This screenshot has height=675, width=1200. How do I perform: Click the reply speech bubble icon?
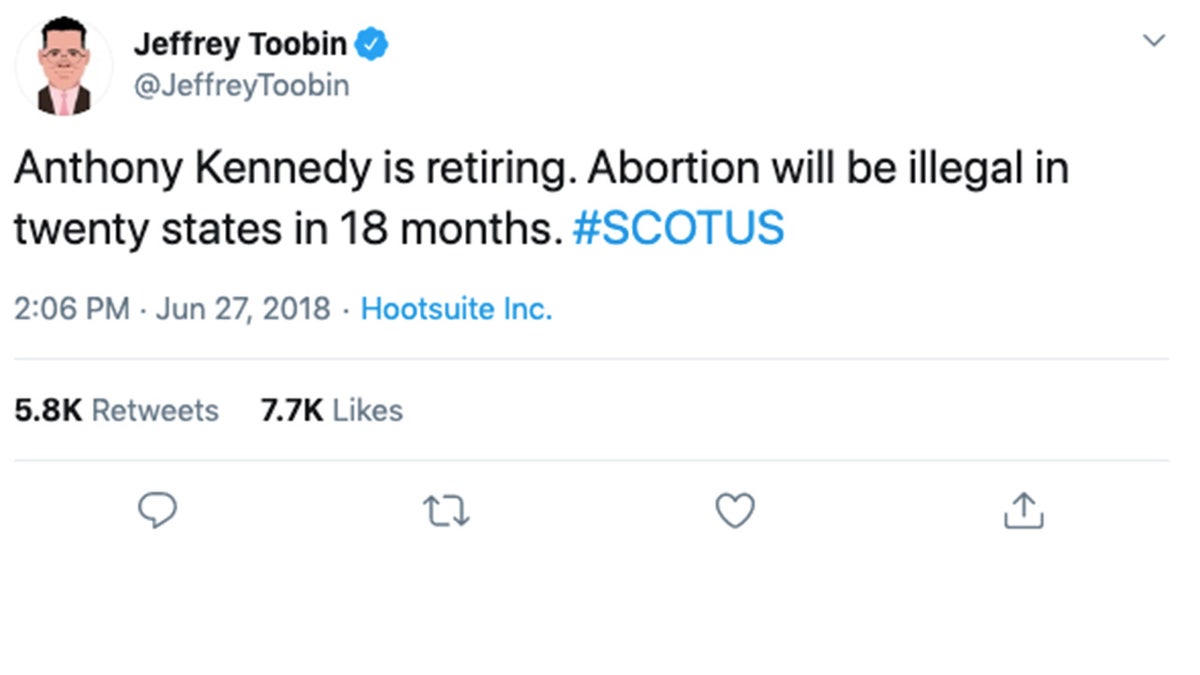point(156,511)
